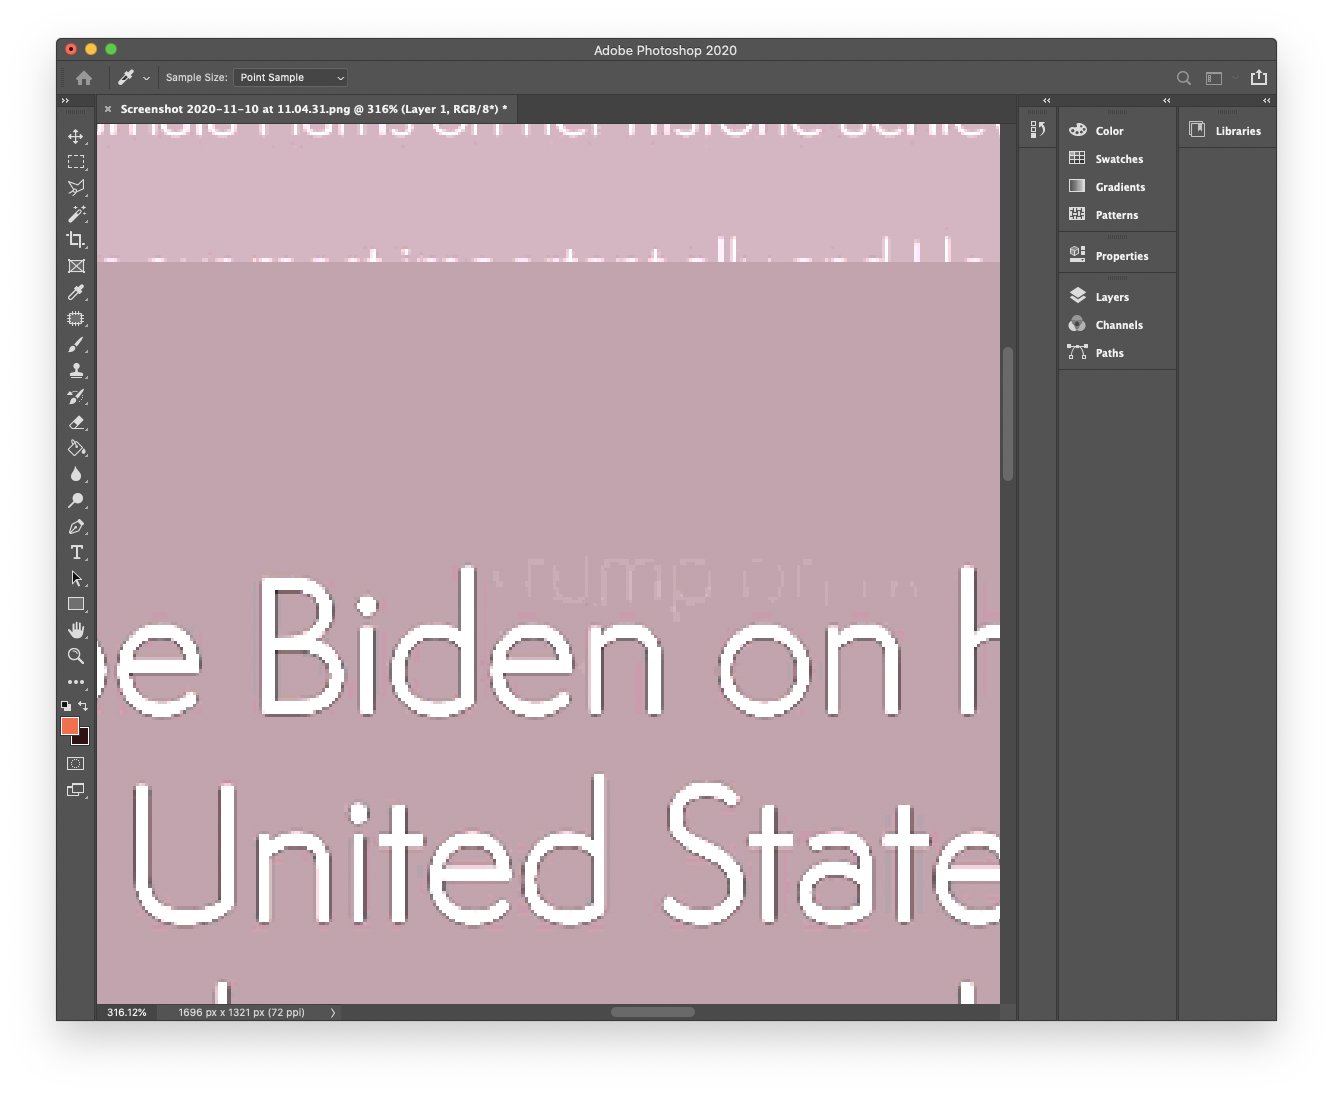1333x1095 pixels.
Task: Open the Libraries panel
Action: 1227,130
